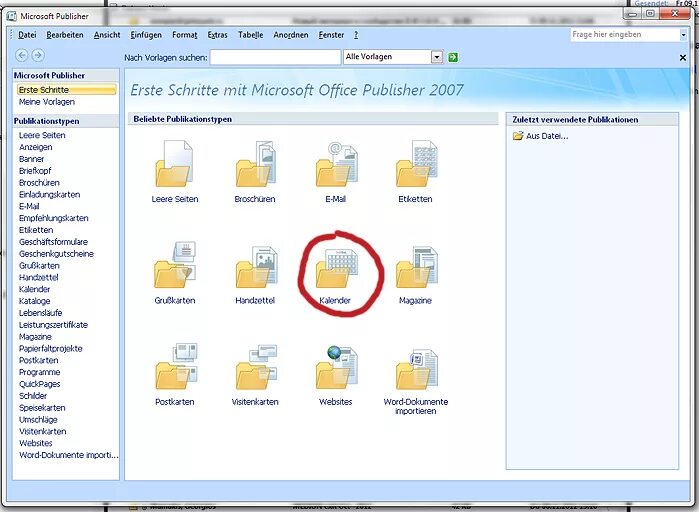Image resolution: width=699 pixels, height=512 pixels.
Task: Select Etiketten in sidebar list
Action: coord(36,230)
